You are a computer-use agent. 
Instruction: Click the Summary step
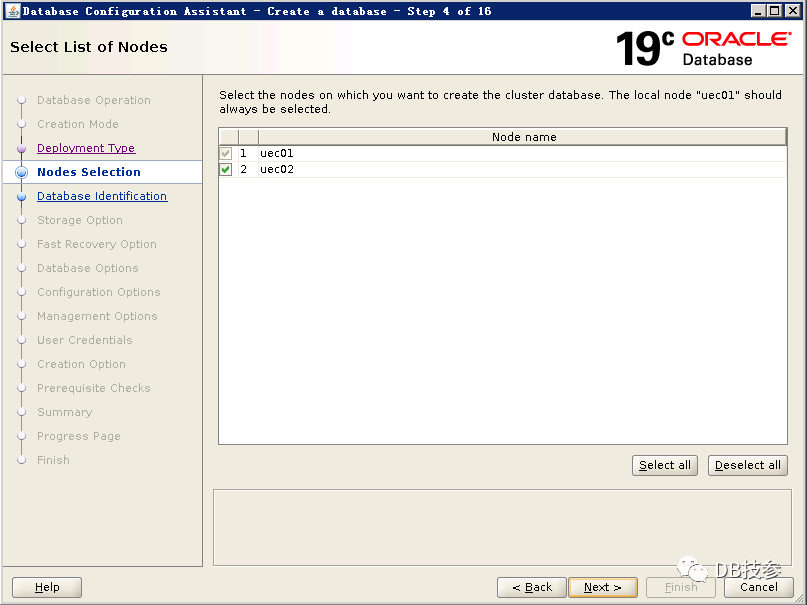[x=65, y=412]
